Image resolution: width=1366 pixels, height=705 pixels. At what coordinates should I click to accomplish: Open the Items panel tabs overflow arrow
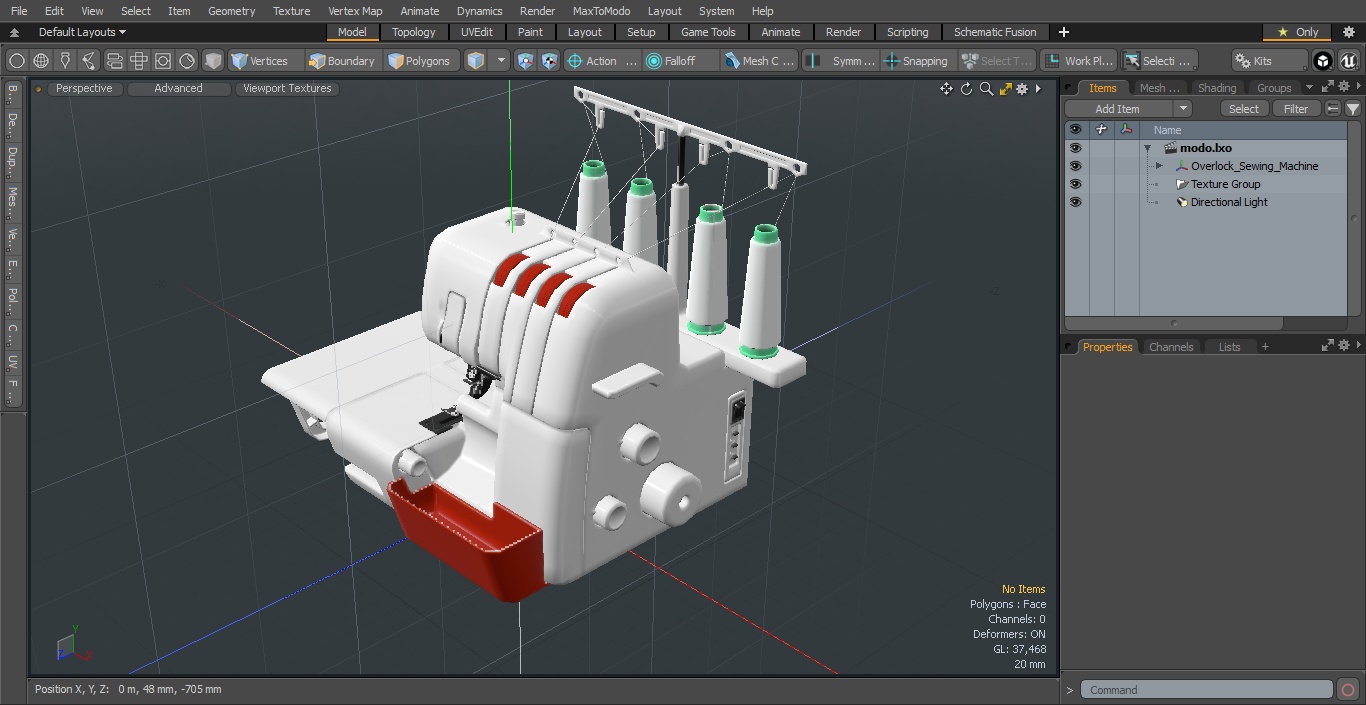click(x=1309, y=88)
